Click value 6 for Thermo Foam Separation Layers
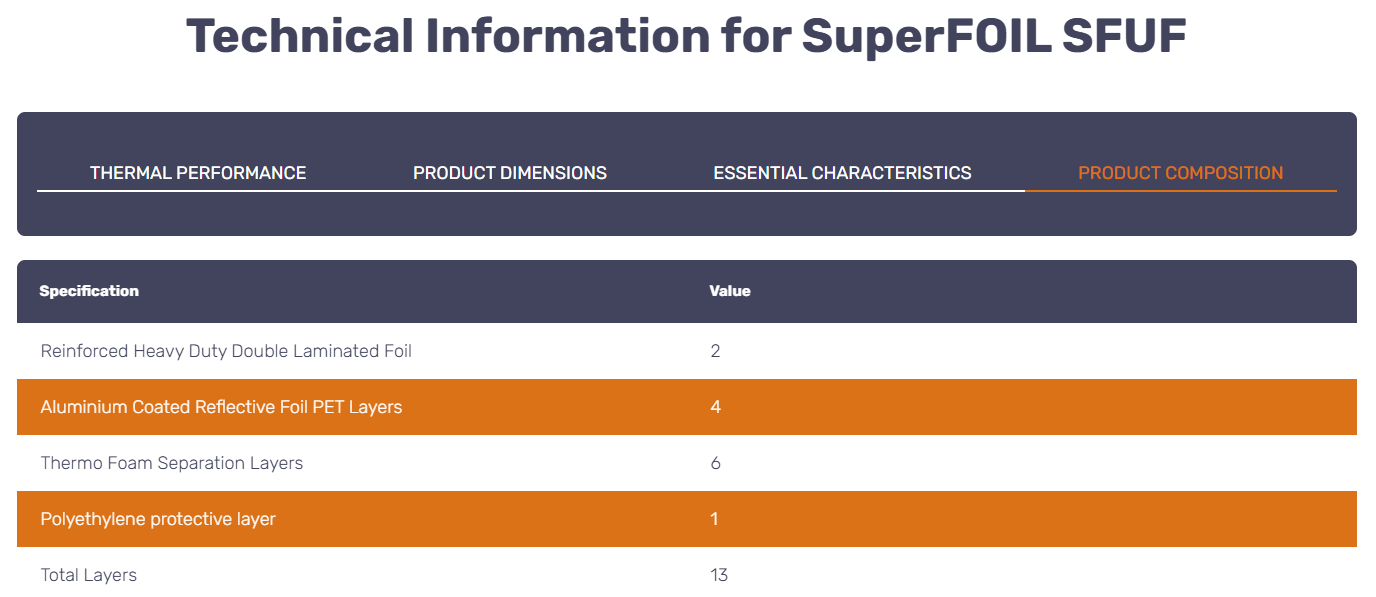The image size is (1376, 597). (x=715, y=463)
